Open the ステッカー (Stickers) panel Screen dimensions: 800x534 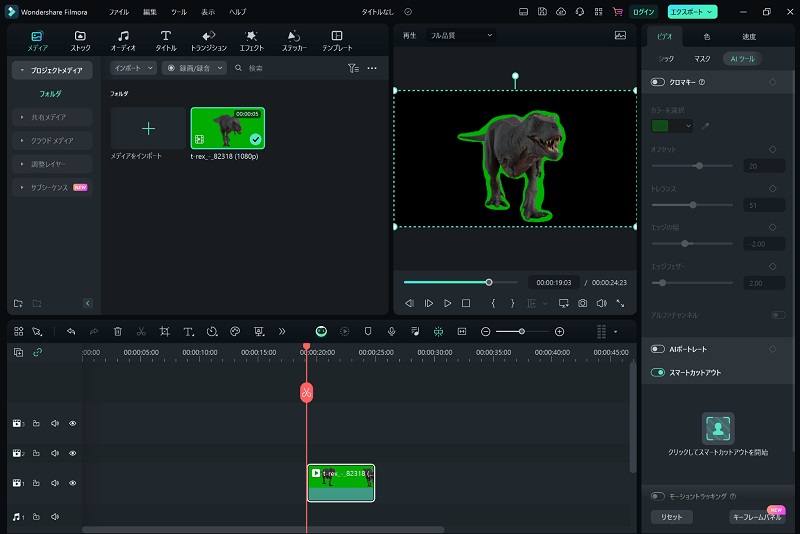pos(294,41)
